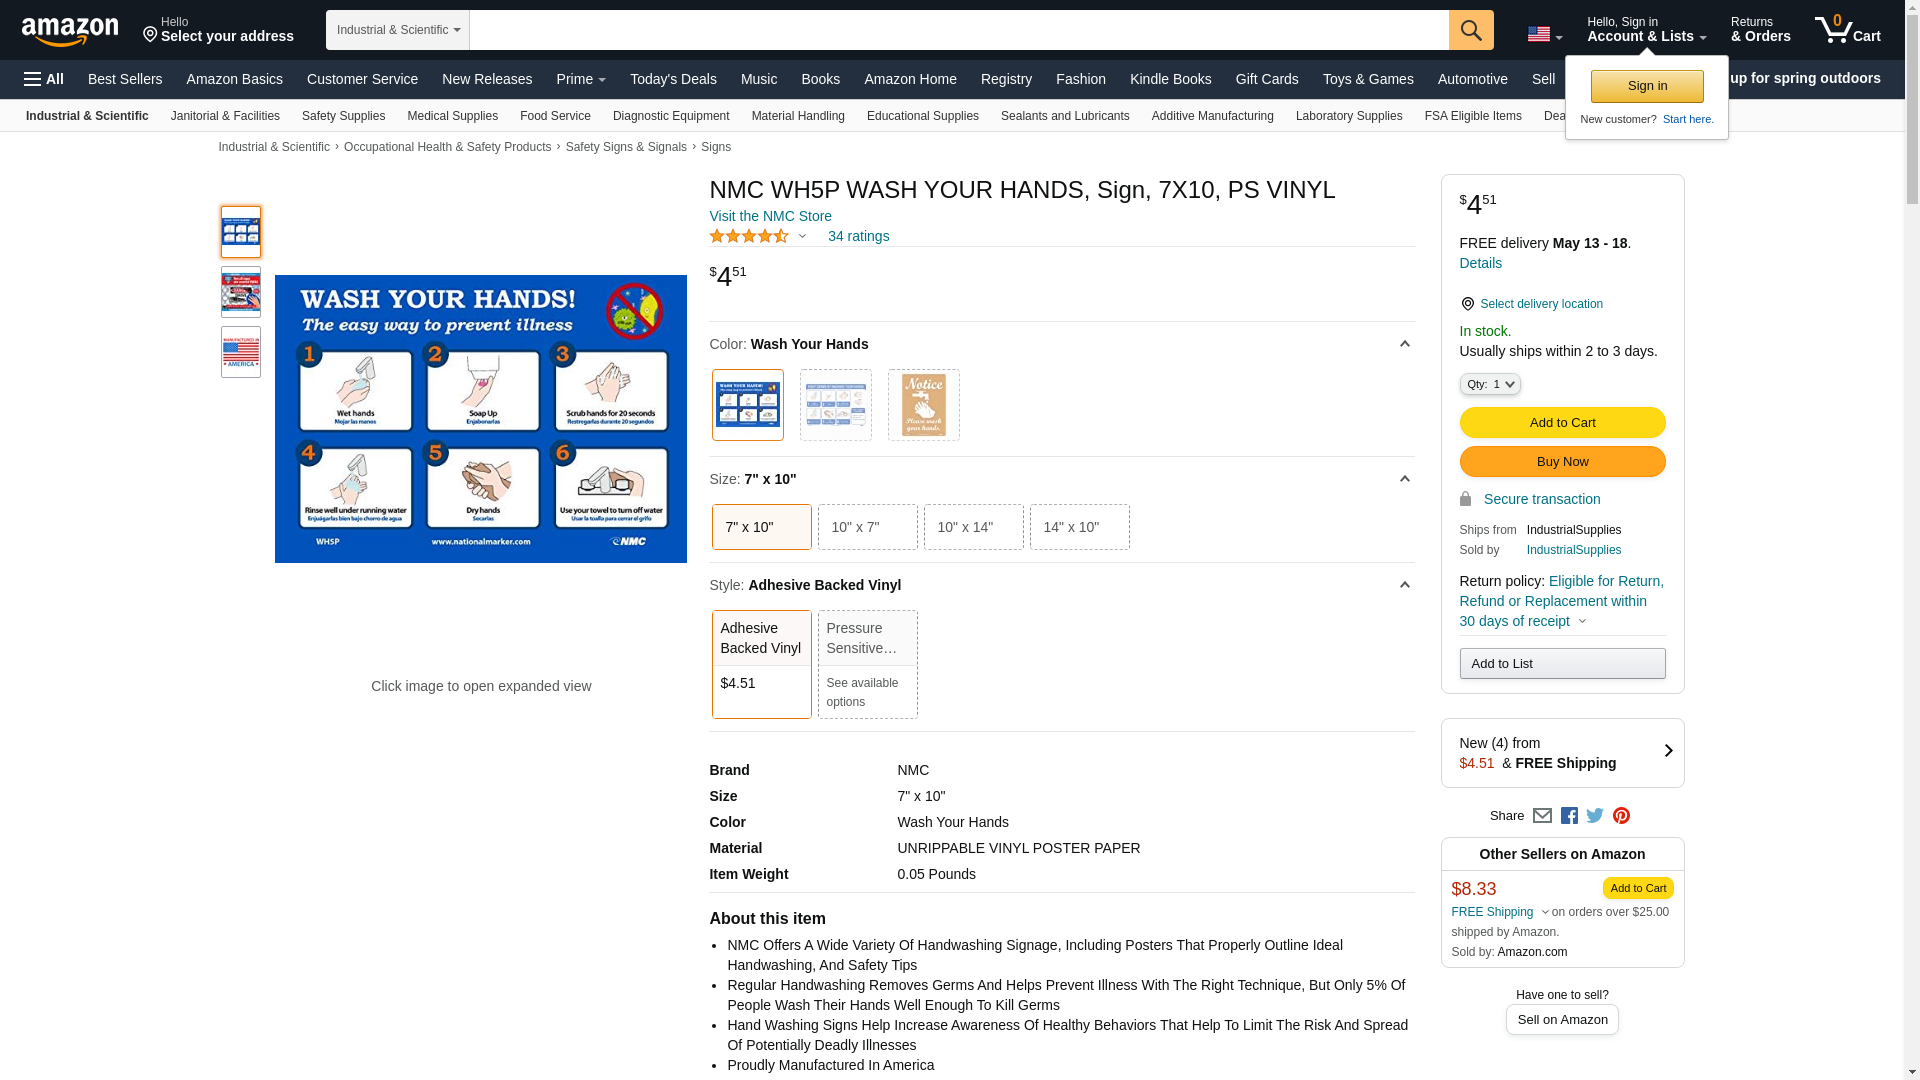
Task: Select the Manufactured in America thumbnail
Action: pos(241,352)
